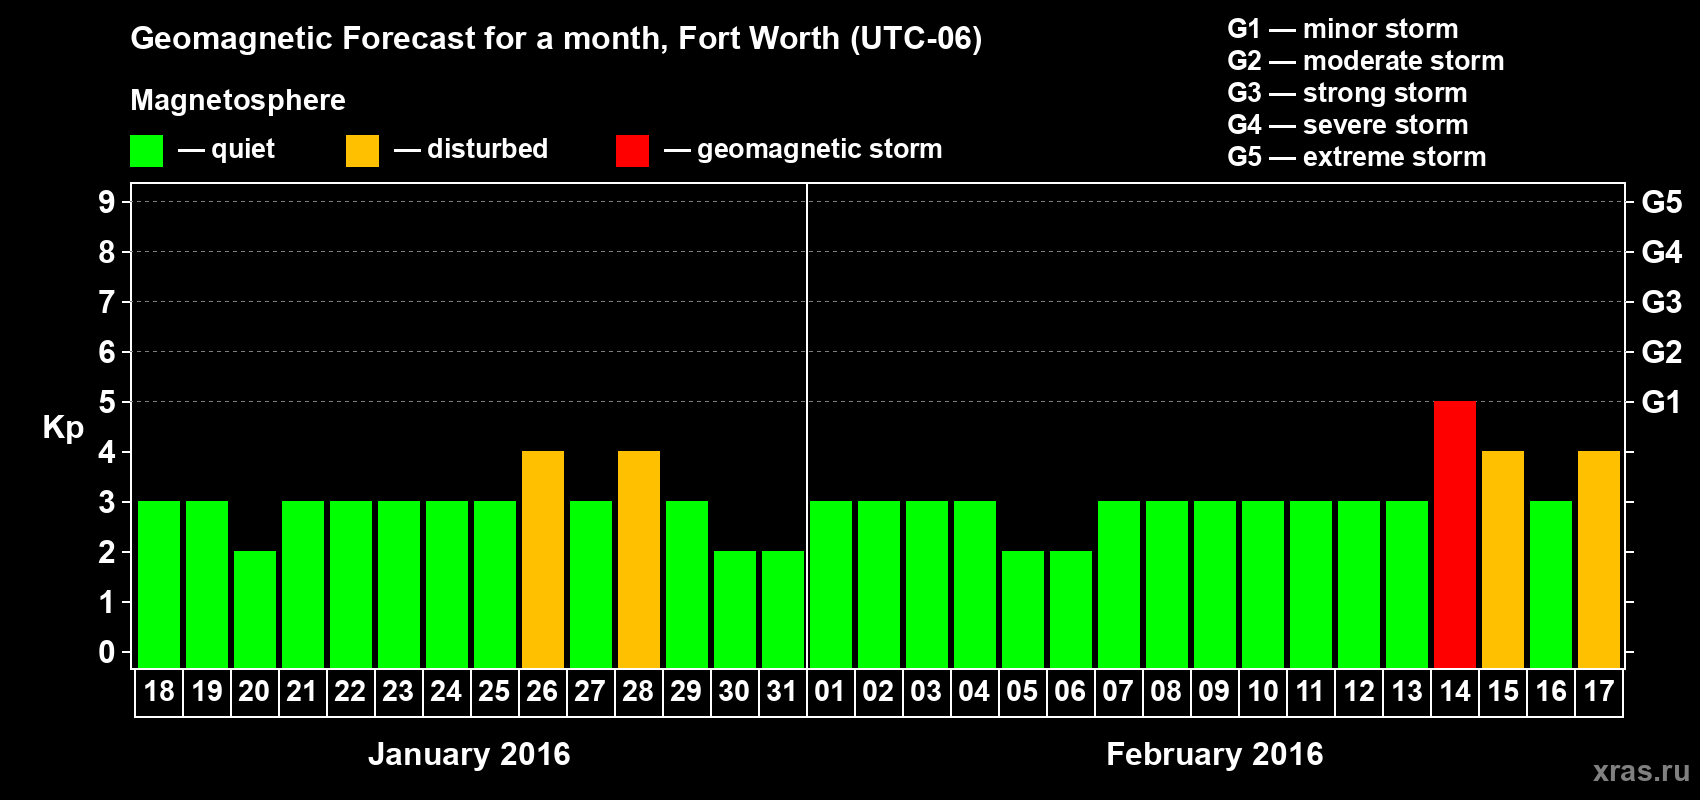Image resolution: width=1700 pixels, height=800 pixels.
Task: Click date label 04 on the axis
Action: click(974, 692)
